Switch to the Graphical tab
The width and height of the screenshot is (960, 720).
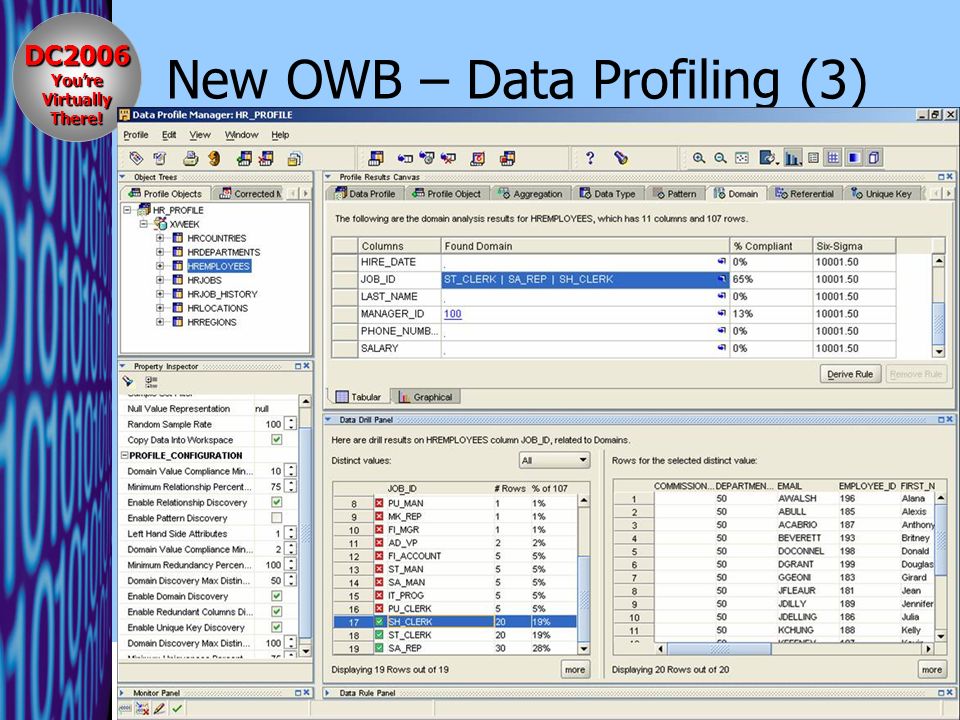click(x=426, y=397)
